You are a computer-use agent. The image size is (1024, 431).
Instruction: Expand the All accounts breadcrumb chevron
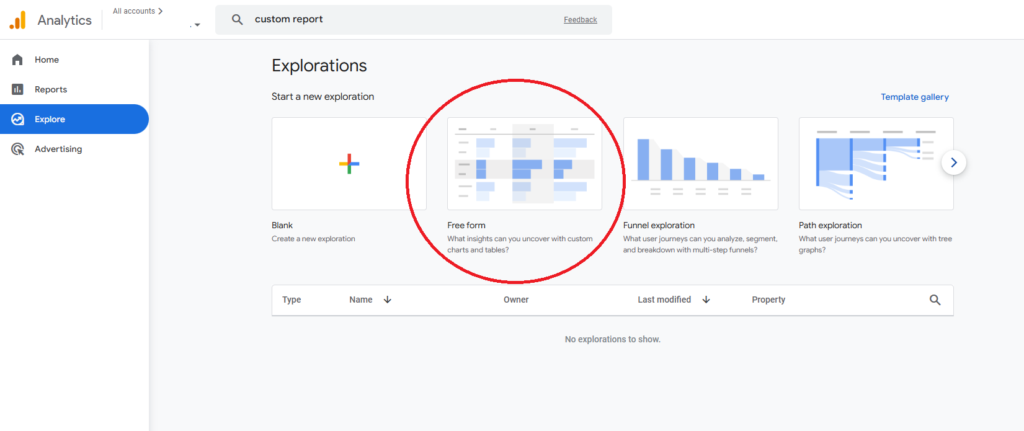(160, 11)
